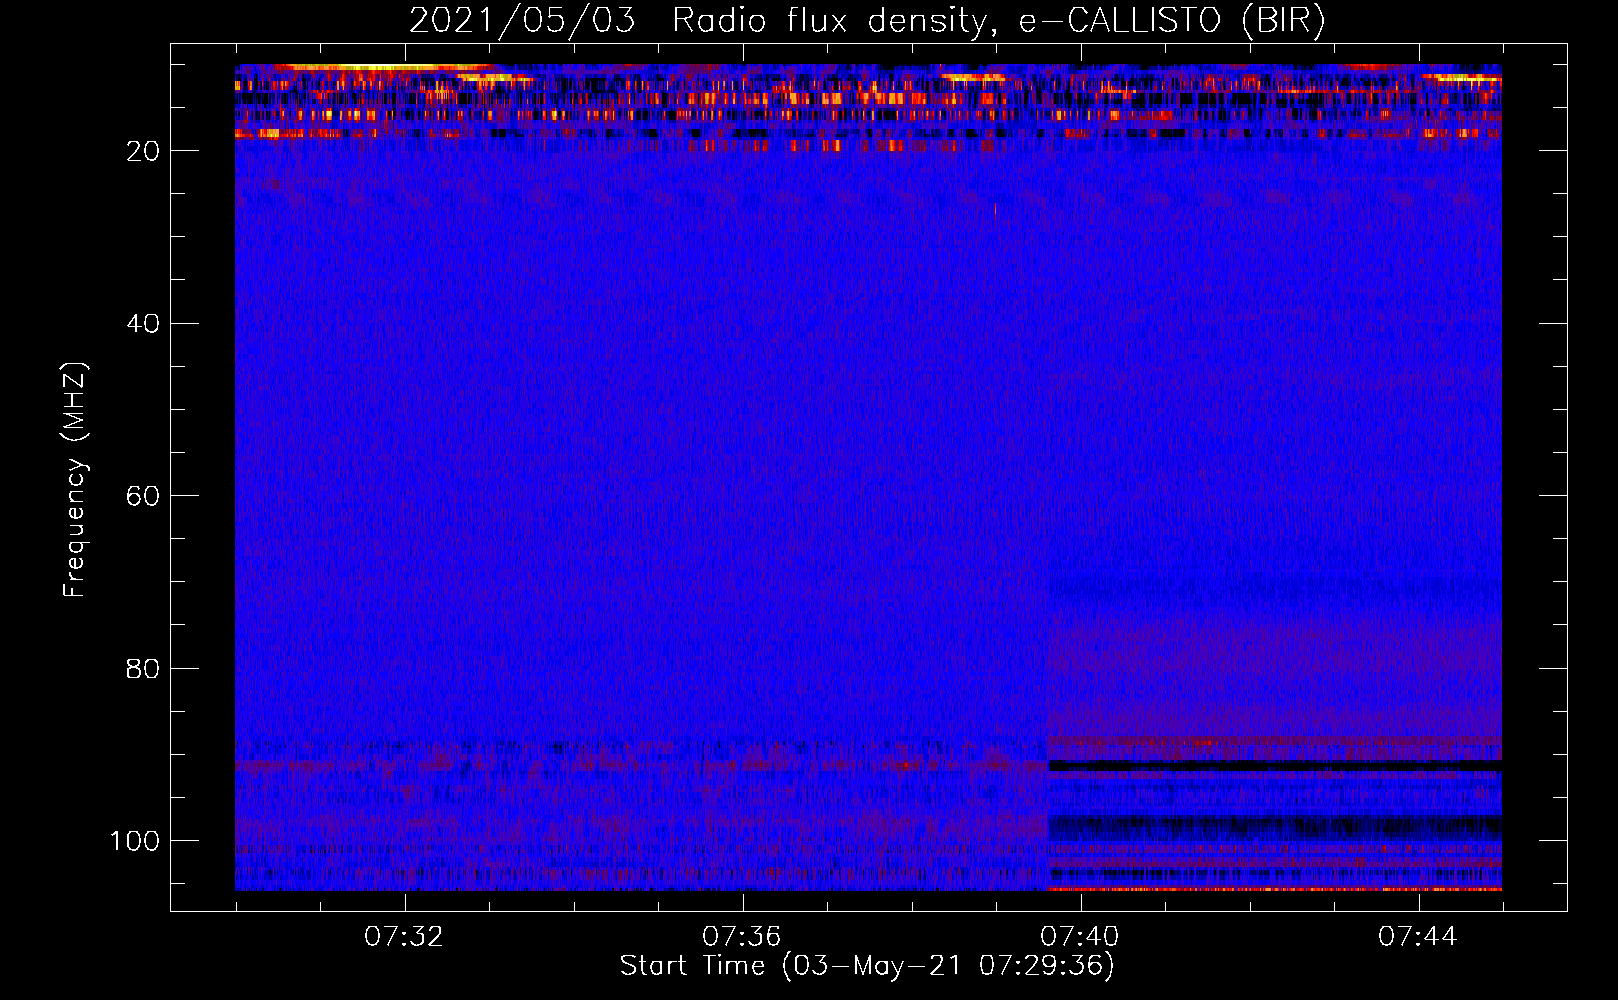This screenshot has height=1000, width=1618.
Task: Click the 'Frequency (MHZ)' axis label
Action: [x=75, y=480]
